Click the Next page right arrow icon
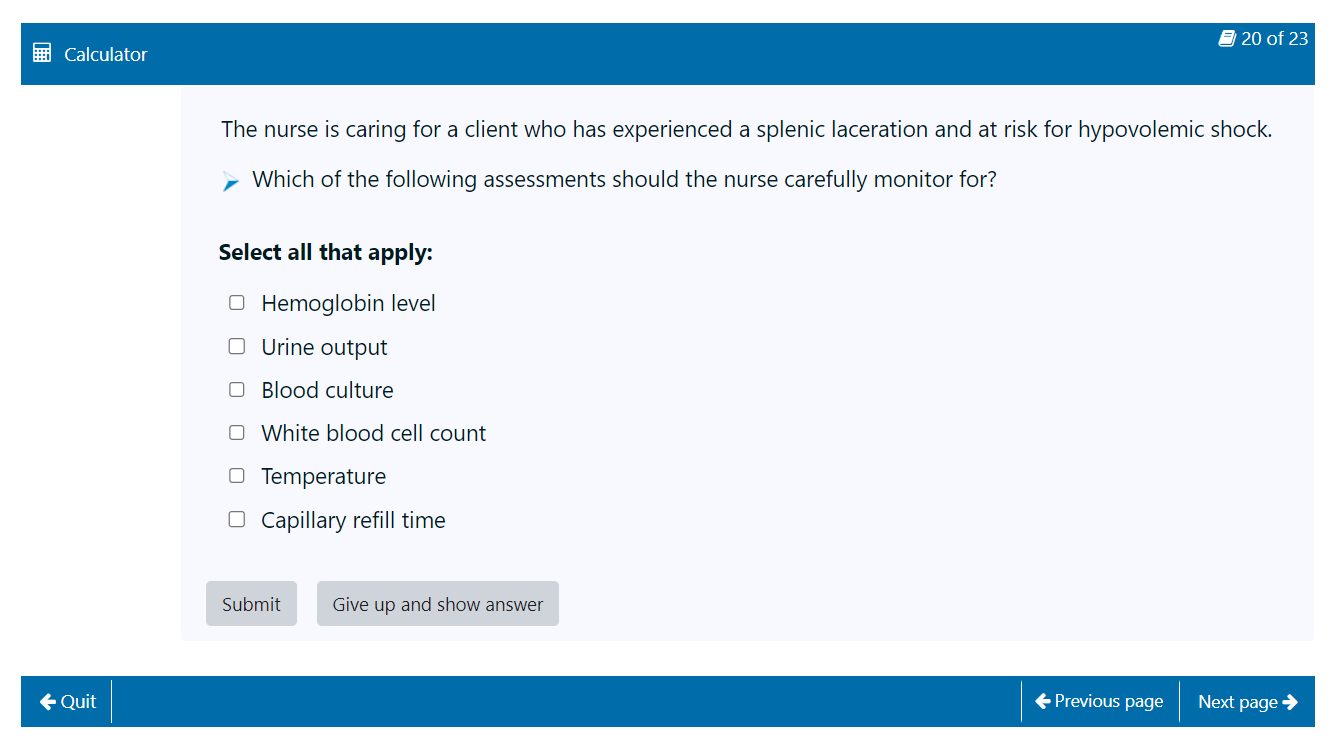The height and width of the screenshot is (747, 1337). (x=1290, y=702)
